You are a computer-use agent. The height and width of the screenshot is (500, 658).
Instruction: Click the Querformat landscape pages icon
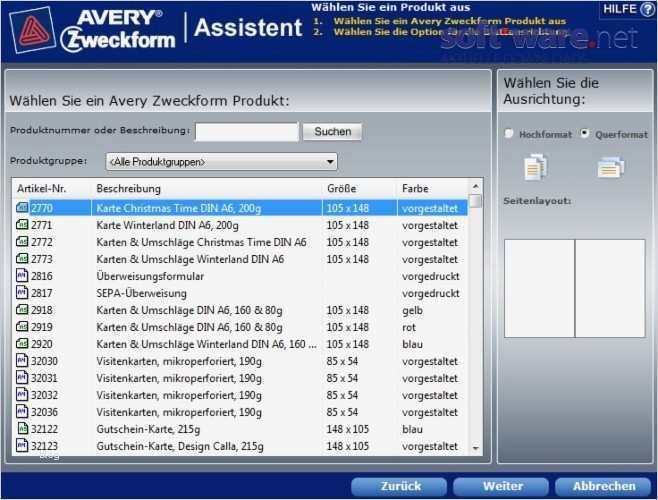point(611,167)
